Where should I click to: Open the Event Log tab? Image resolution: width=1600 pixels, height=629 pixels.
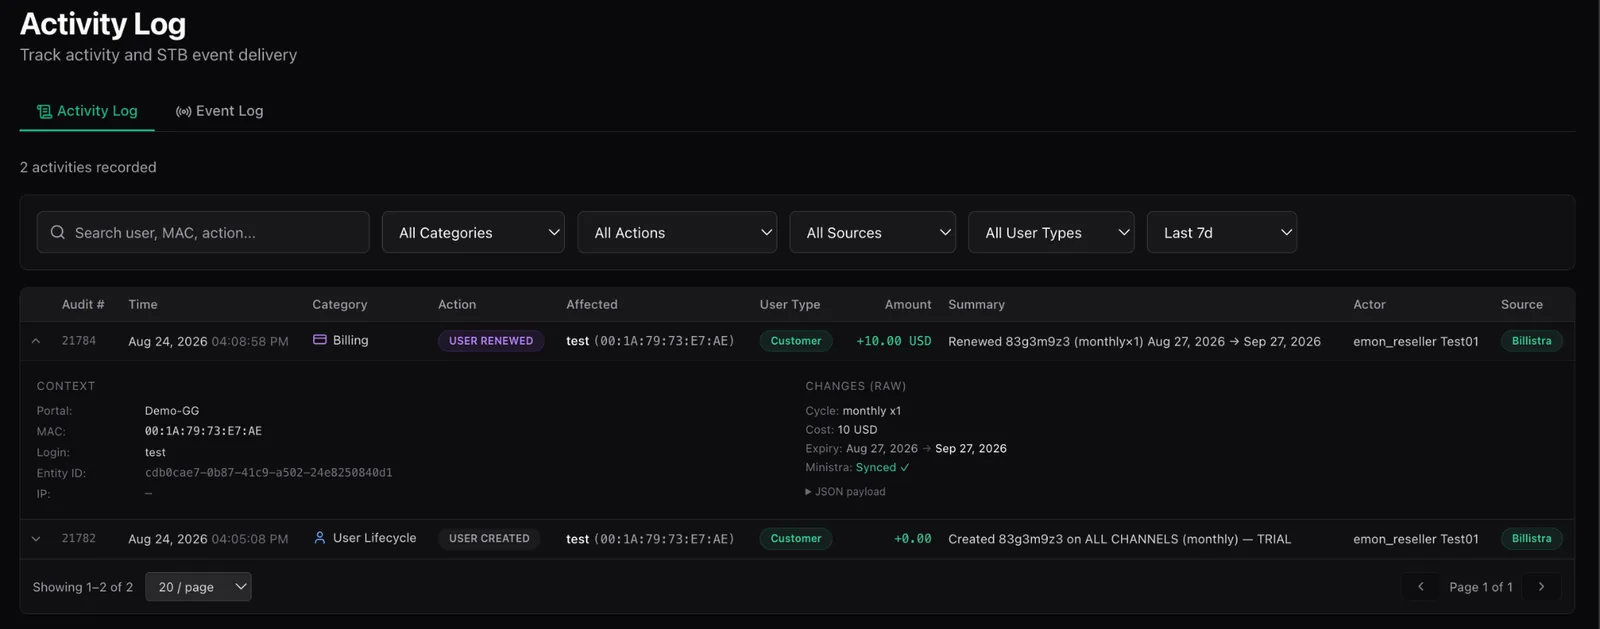click(x=219, y=111)
